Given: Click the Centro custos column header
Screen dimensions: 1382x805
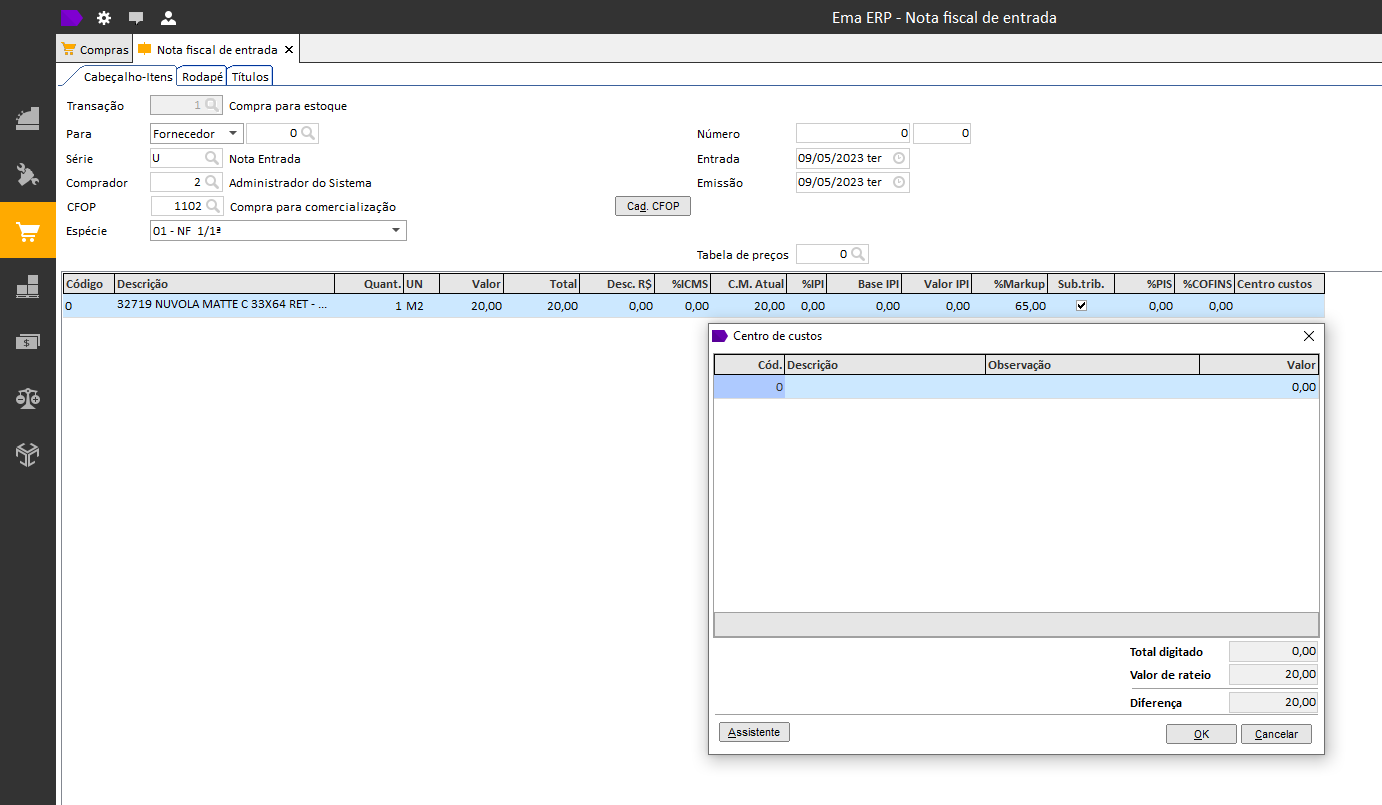Looking at the screenshot, I should point(1279,284).
